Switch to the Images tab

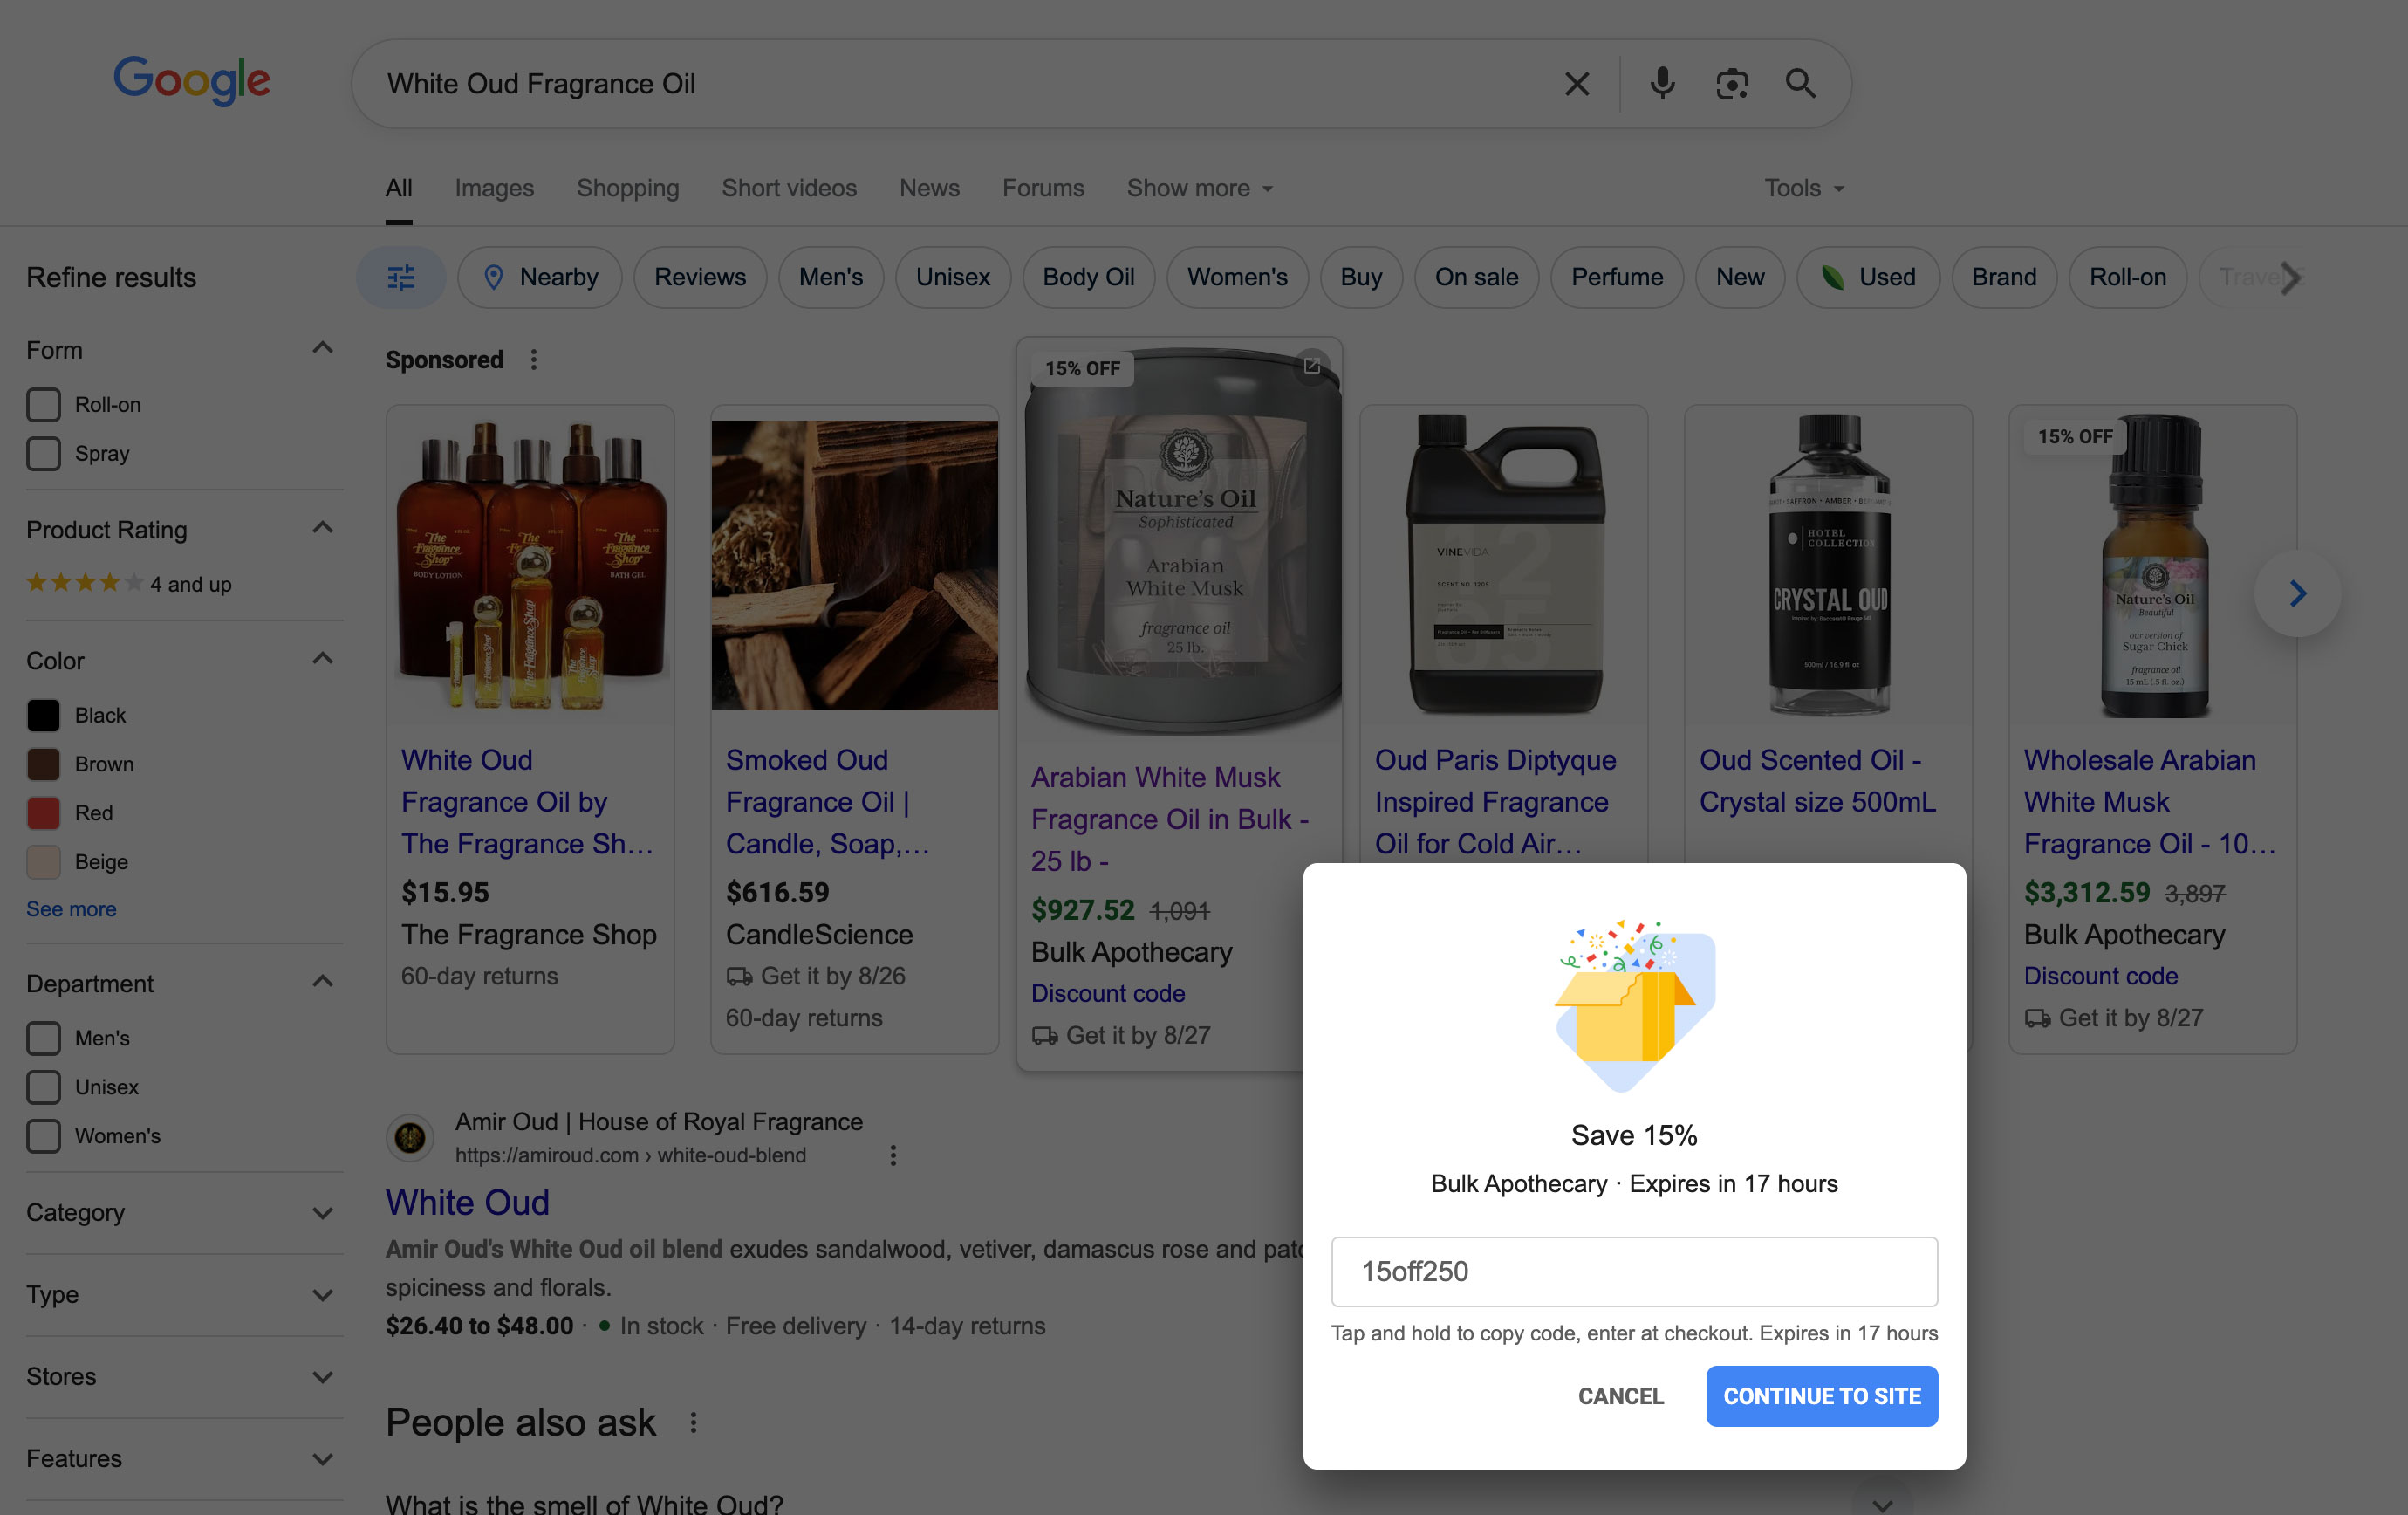pos(493,187)
